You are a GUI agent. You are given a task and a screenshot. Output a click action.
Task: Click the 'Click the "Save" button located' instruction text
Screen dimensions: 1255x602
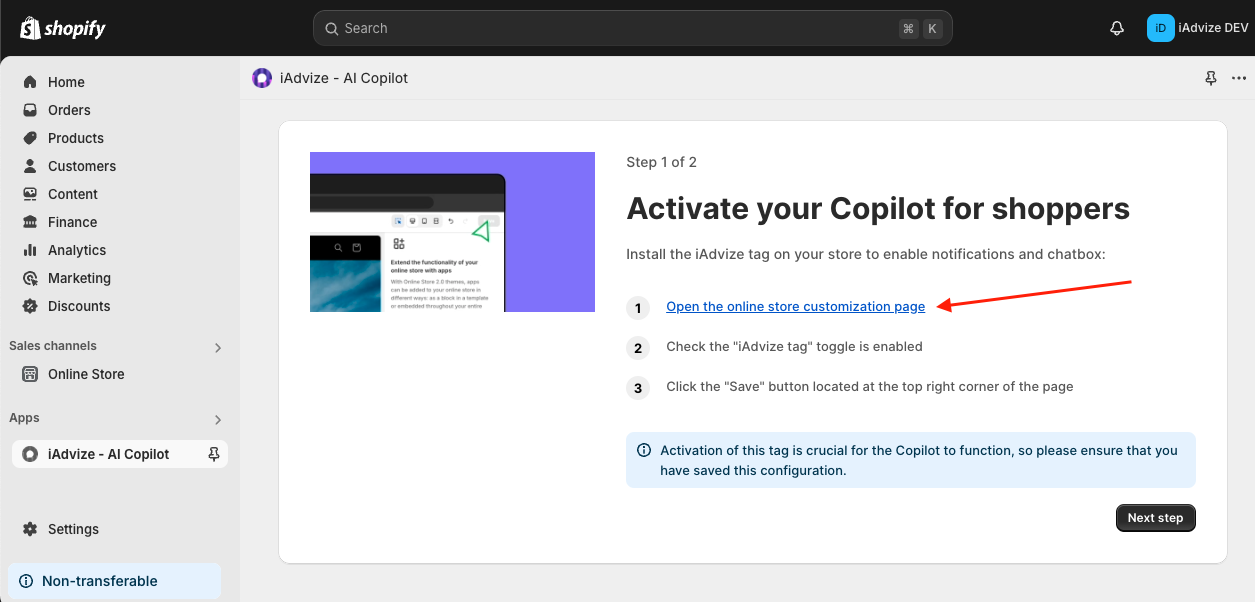pos(870,387)
